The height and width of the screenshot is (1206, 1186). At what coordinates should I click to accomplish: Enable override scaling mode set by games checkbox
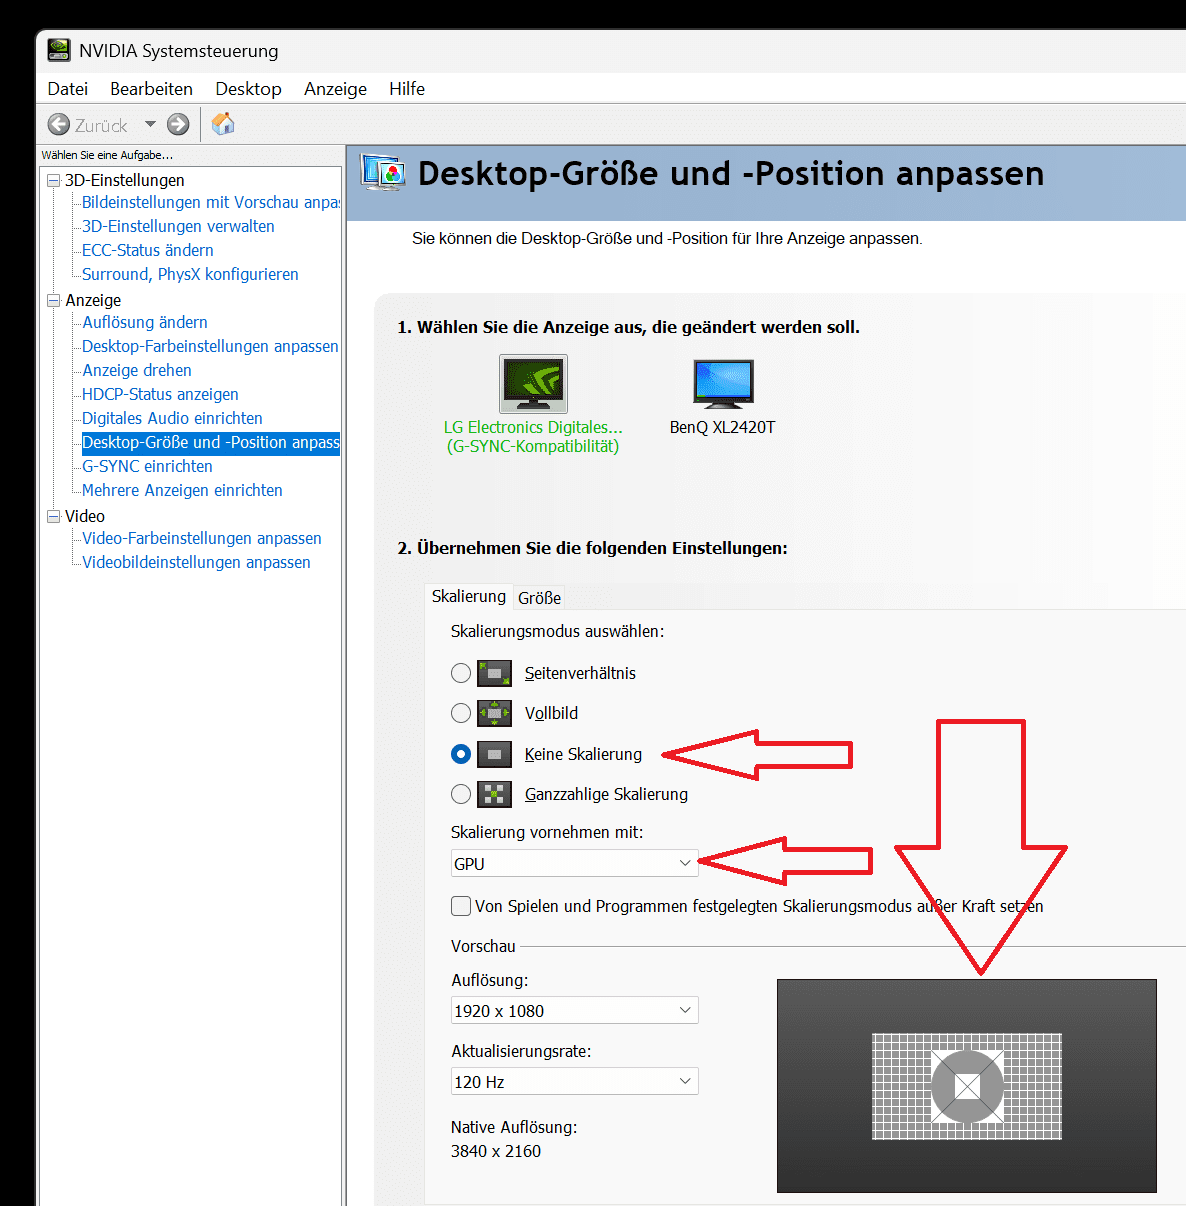pyautogui.click(x=461, y=906)
